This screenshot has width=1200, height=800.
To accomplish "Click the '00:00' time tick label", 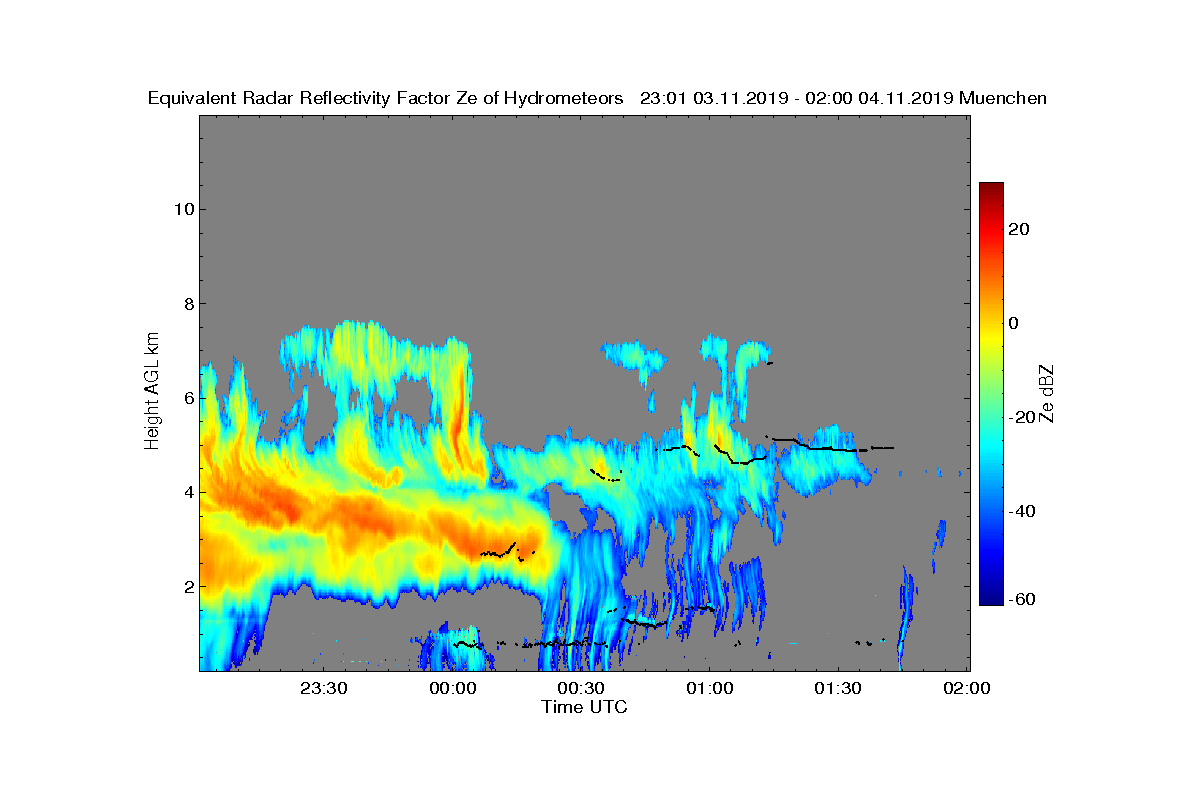I will coord(452,688).
